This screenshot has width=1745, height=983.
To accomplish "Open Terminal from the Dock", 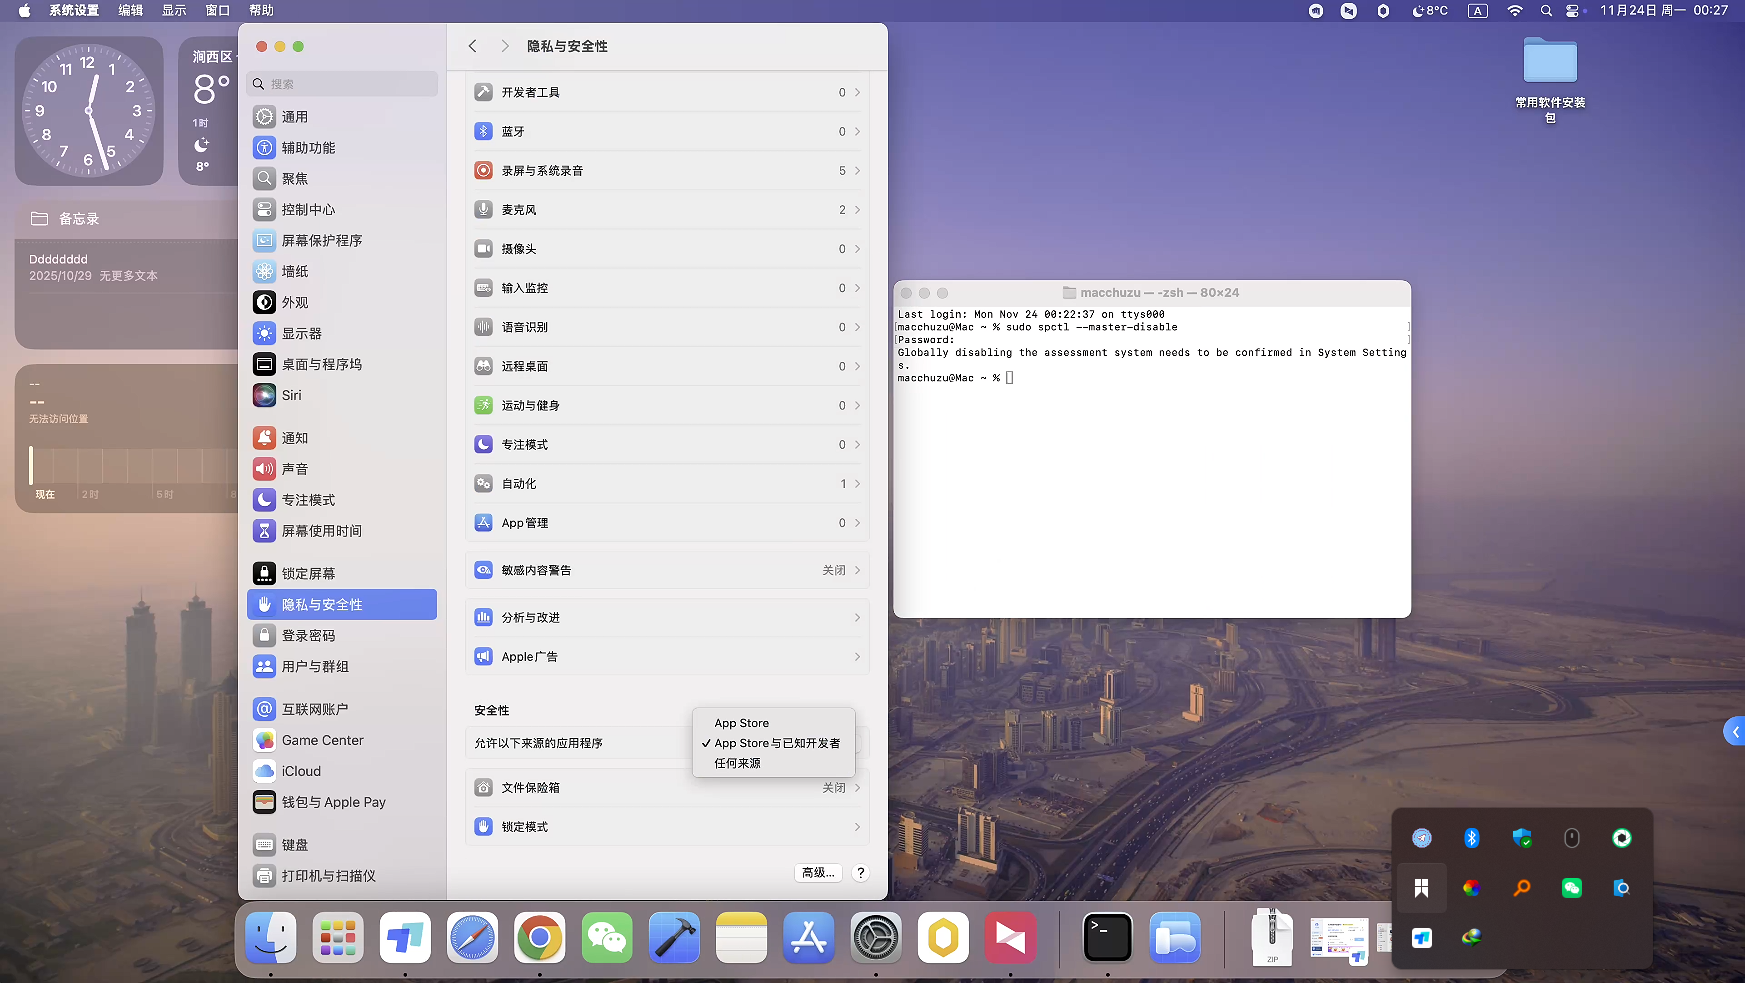I will 1107,938.
